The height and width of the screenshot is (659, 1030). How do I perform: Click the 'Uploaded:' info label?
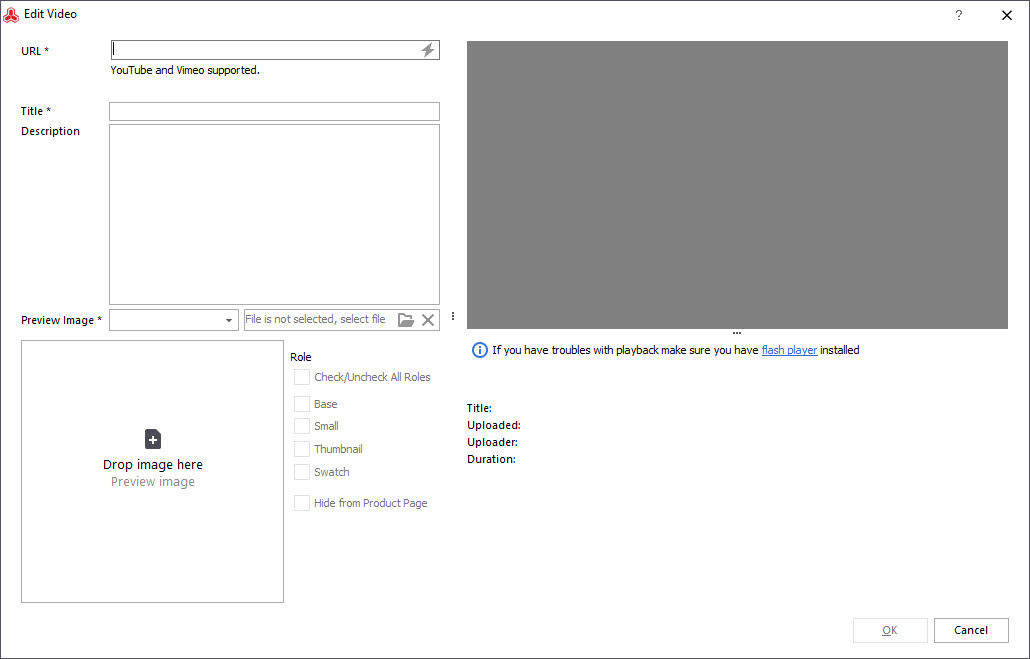[494, 425]
